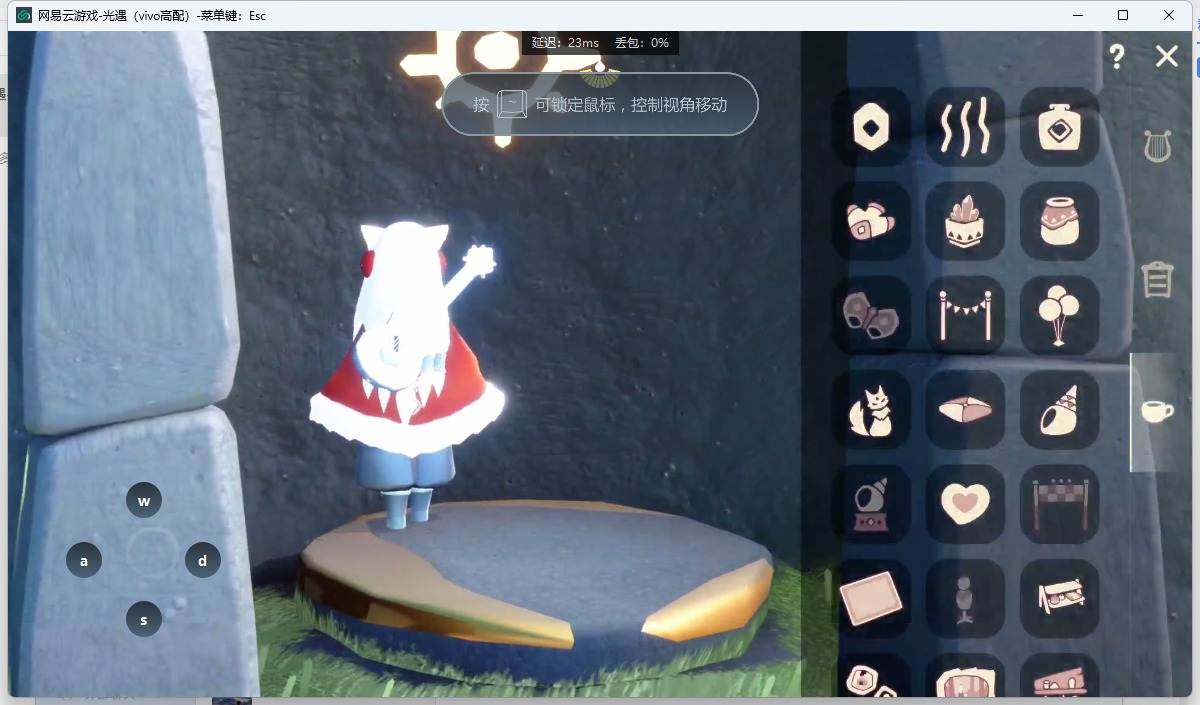Click the center of the virtual joystick
The image size is (1200, 705).
[x=151, y=553]
